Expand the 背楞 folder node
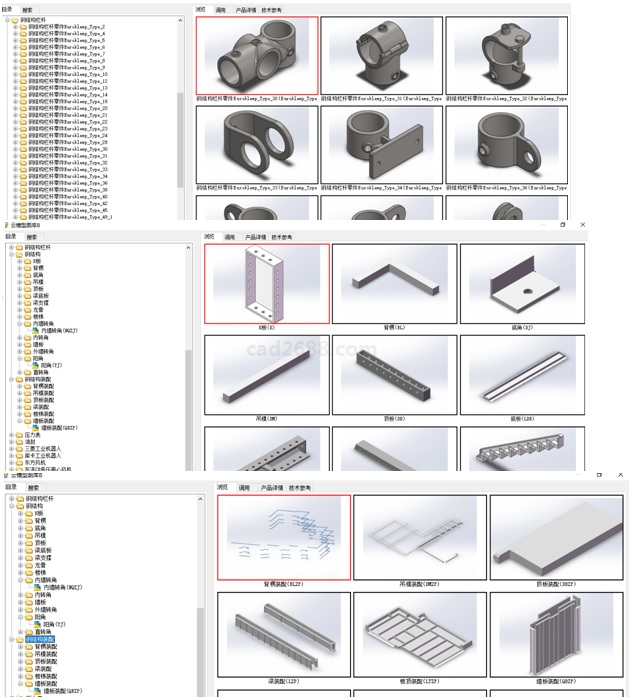This screenshot has height=699, width=629. click(x=19, y=269)
